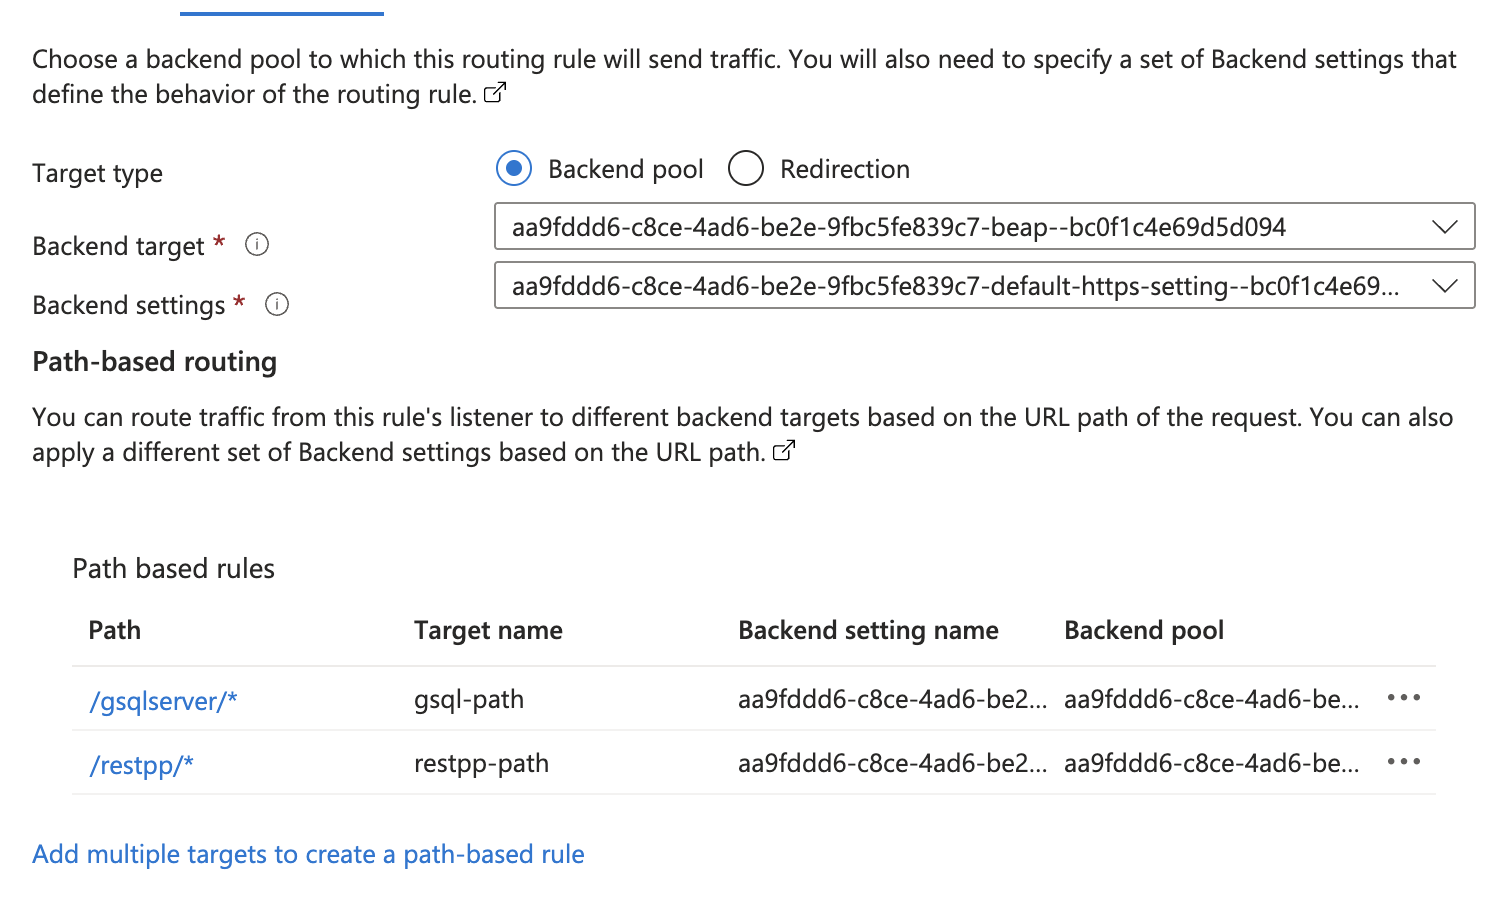Screen dimensions: 1496x920
Task: Open the /restpp/* path rule
Action: tap(141, 765)
